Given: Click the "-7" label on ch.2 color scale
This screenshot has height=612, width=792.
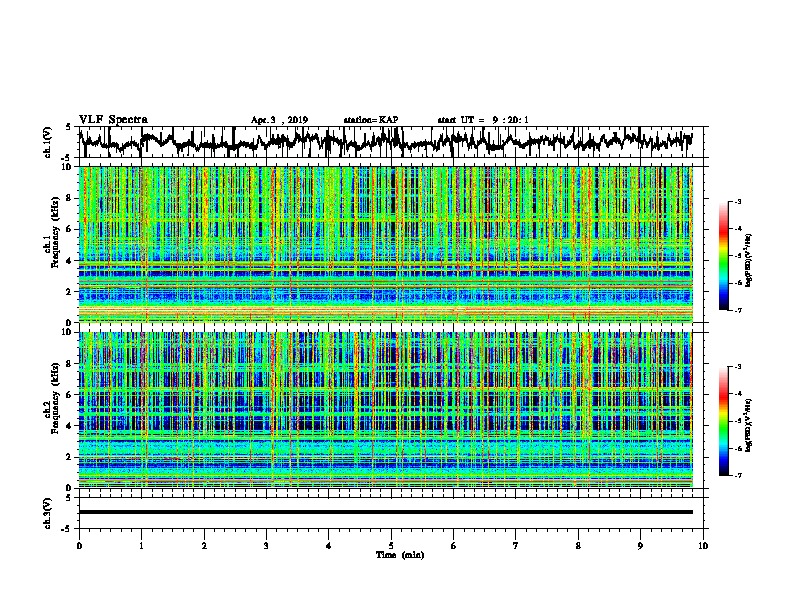Looking at the screenshot, I should (x=737, y=475).
